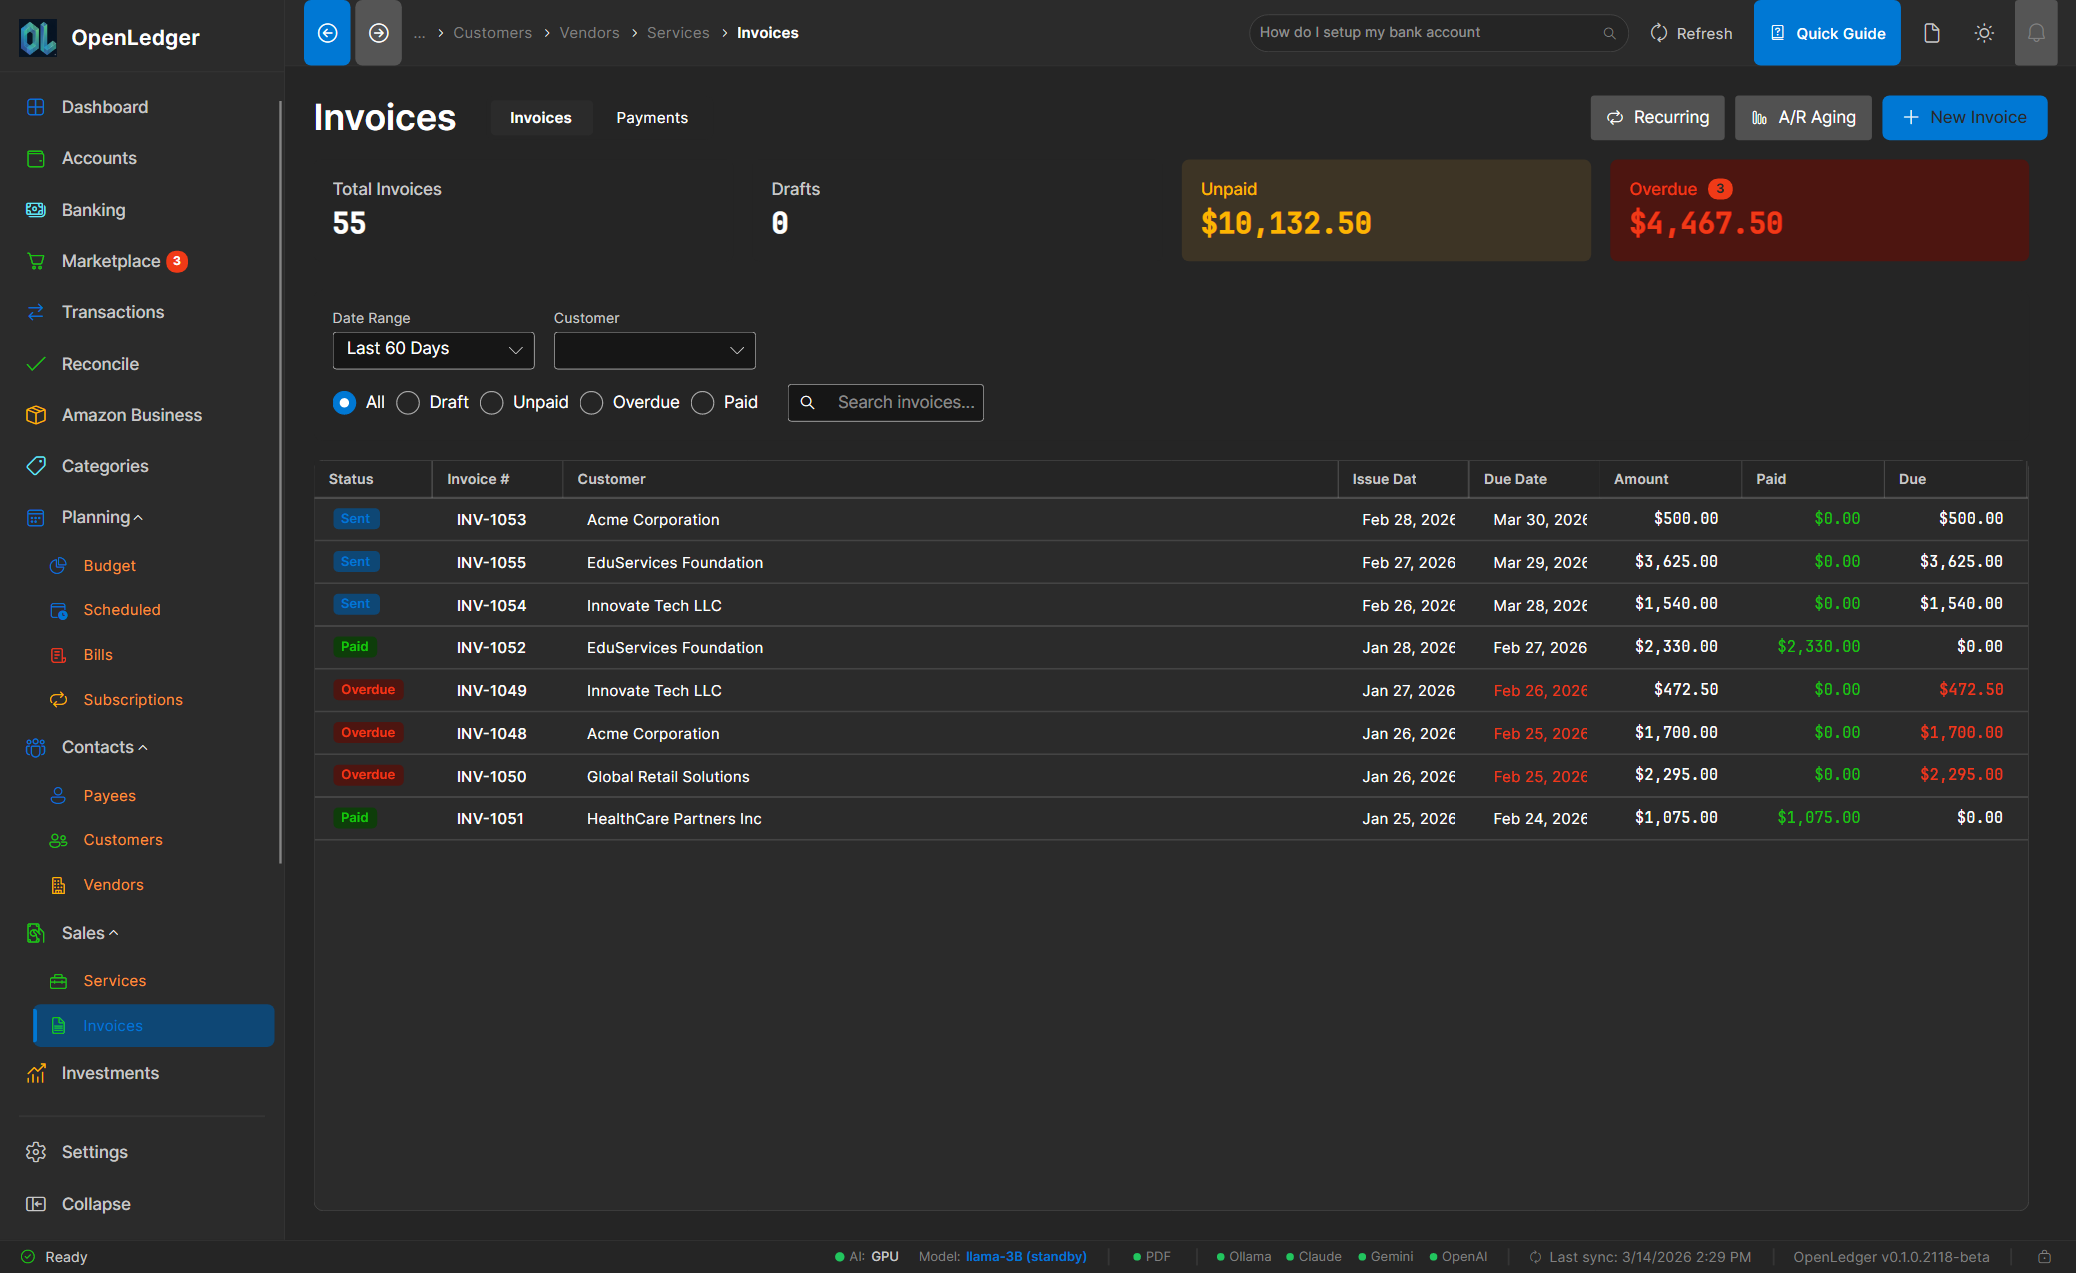The height and width of the screenshot is (1273, 2076).
Task: Open the Customer filter dropdown
Action: point(654,350)
